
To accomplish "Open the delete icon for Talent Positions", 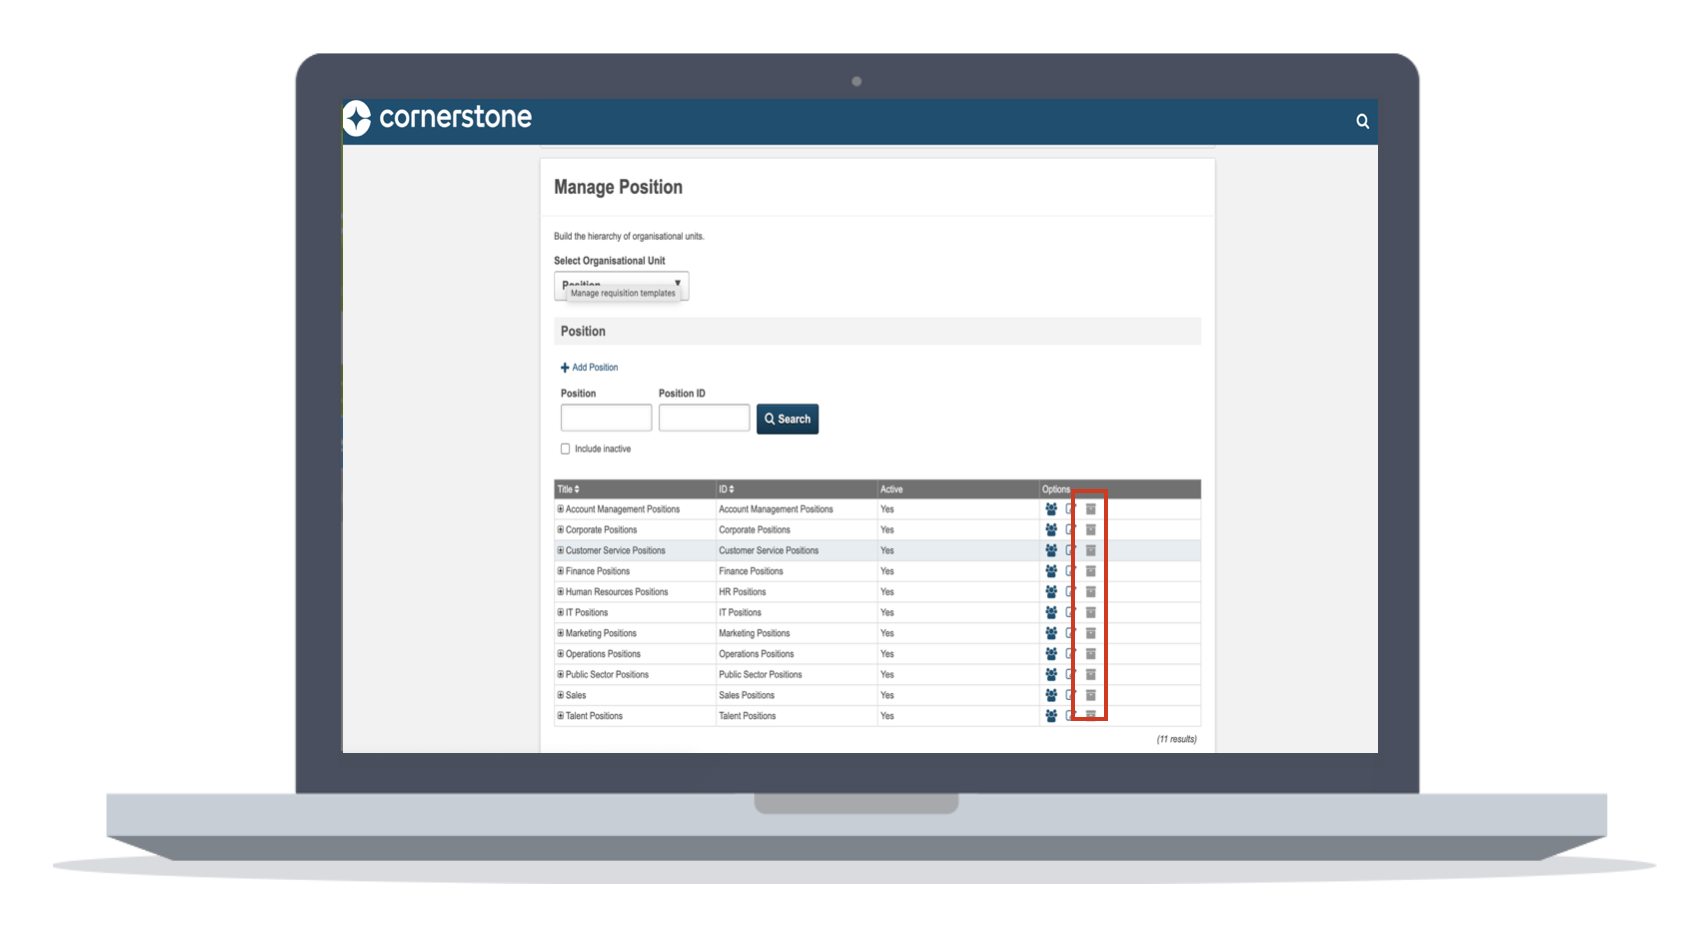I will pyautogui.click(x=1090, y=715).
